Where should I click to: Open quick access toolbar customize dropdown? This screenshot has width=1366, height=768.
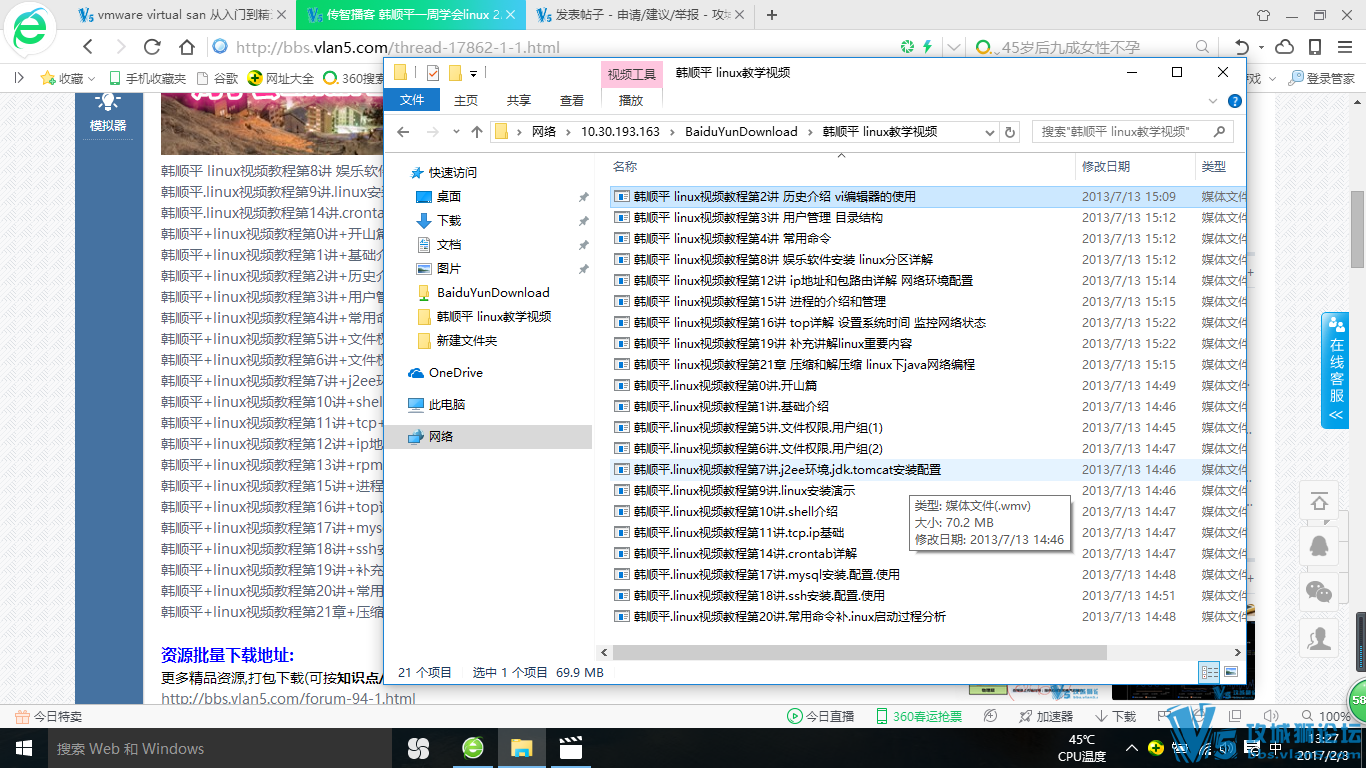[x=473, y=72]
